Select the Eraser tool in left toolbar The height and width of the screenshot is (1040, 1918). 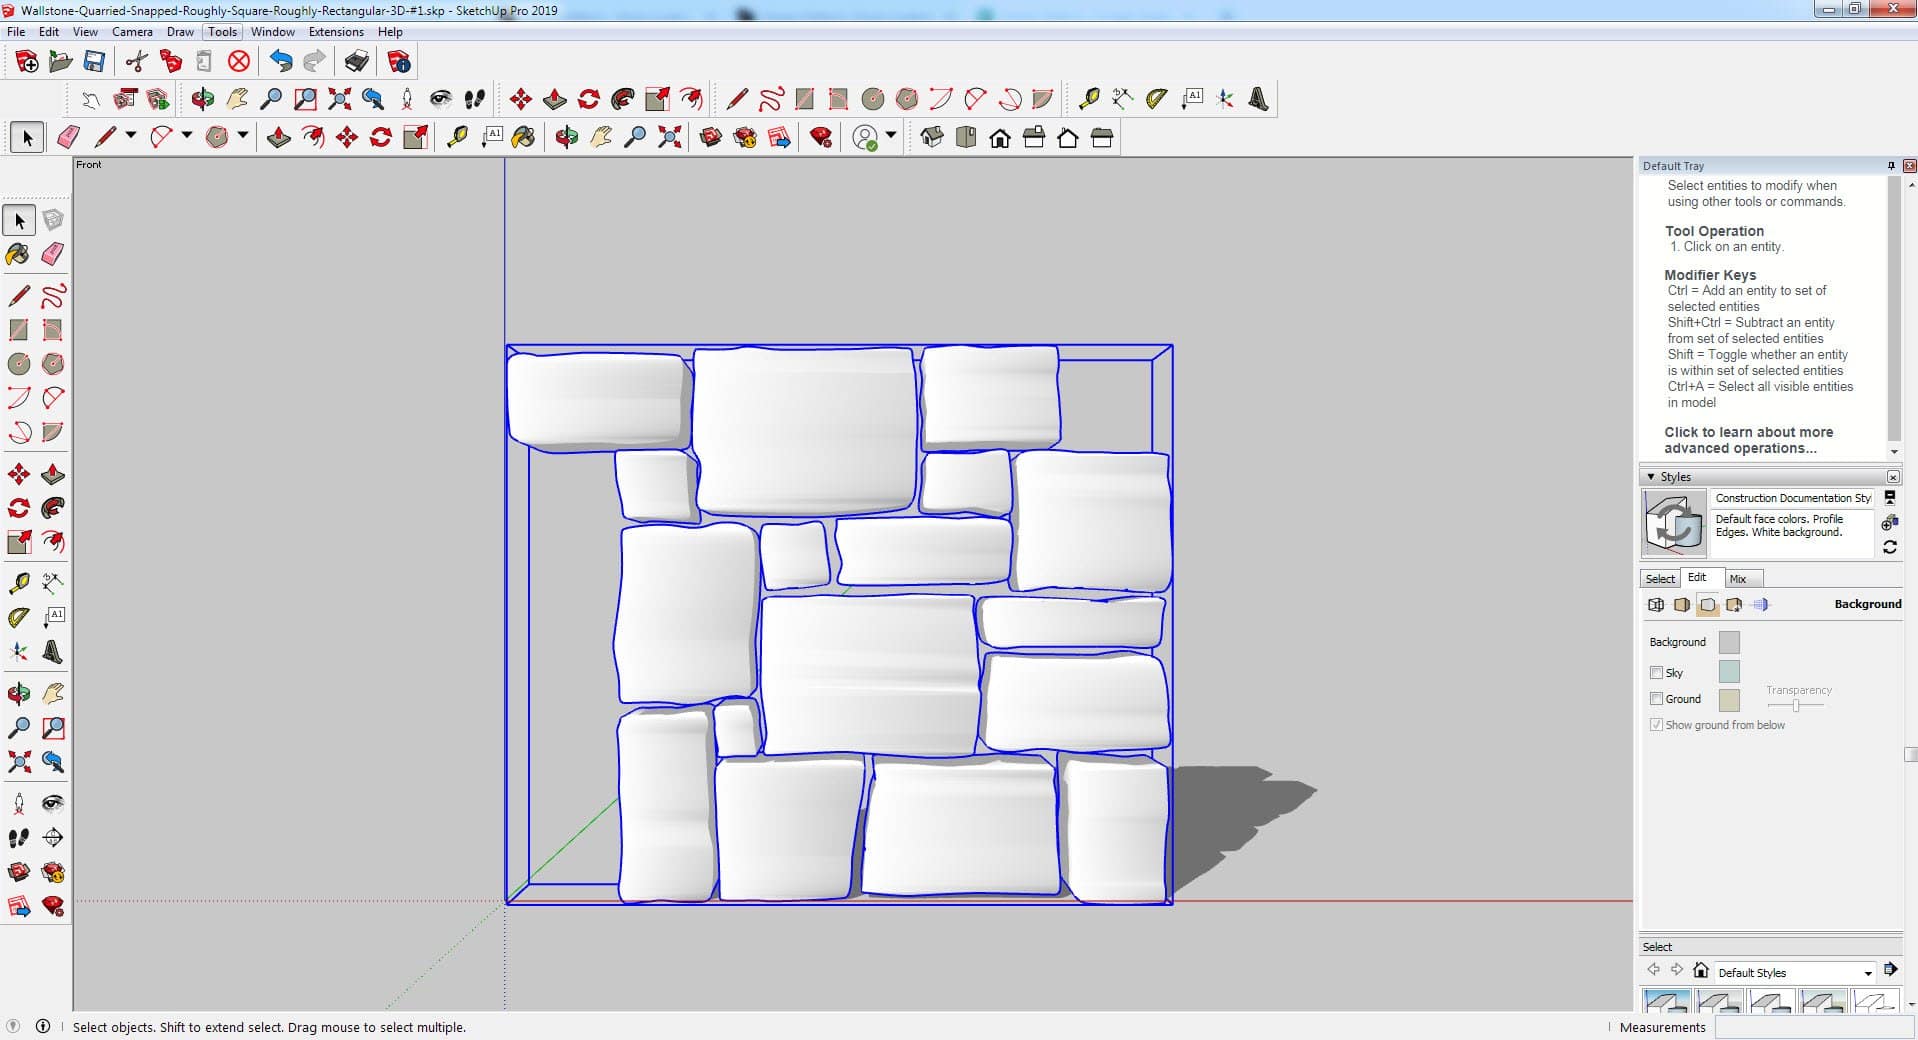point(53,254)
